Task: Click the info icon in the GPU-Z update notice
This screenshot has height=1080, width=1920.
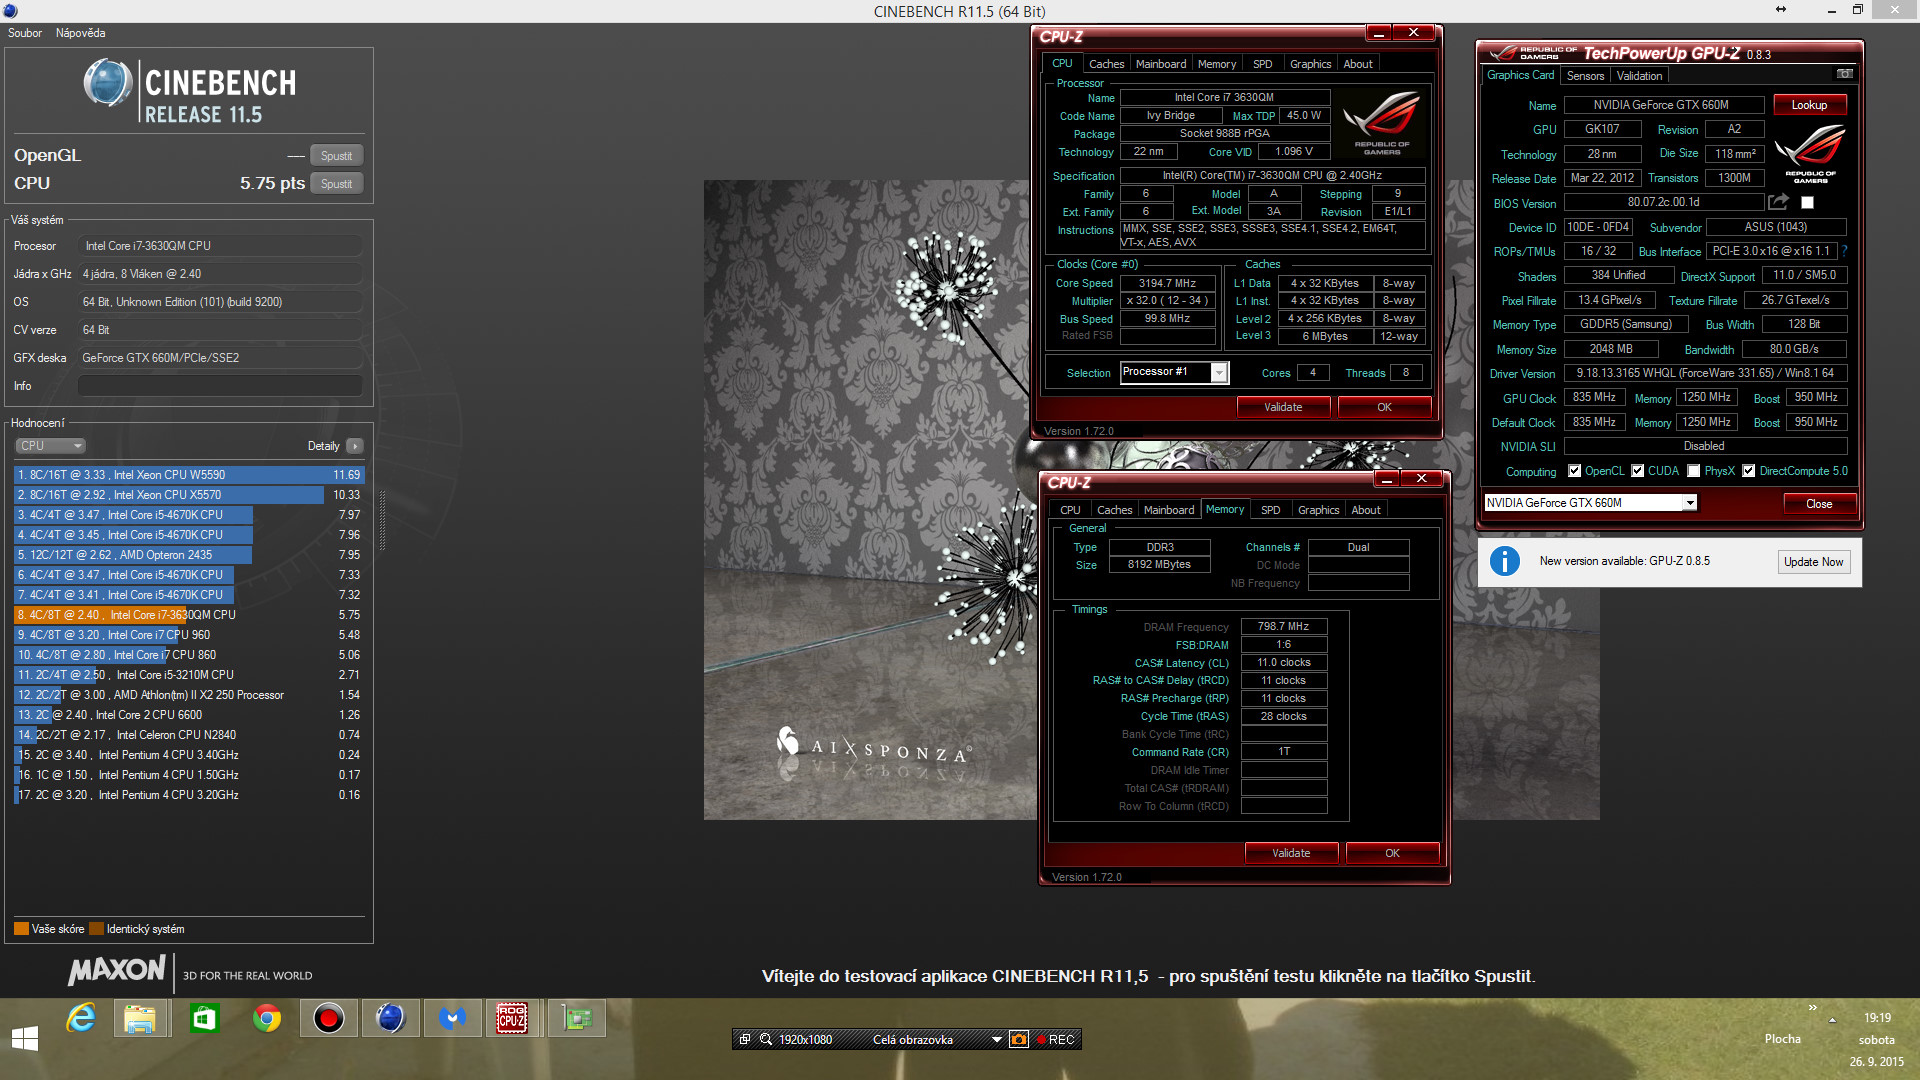Action: click(x=1504, y=561)
